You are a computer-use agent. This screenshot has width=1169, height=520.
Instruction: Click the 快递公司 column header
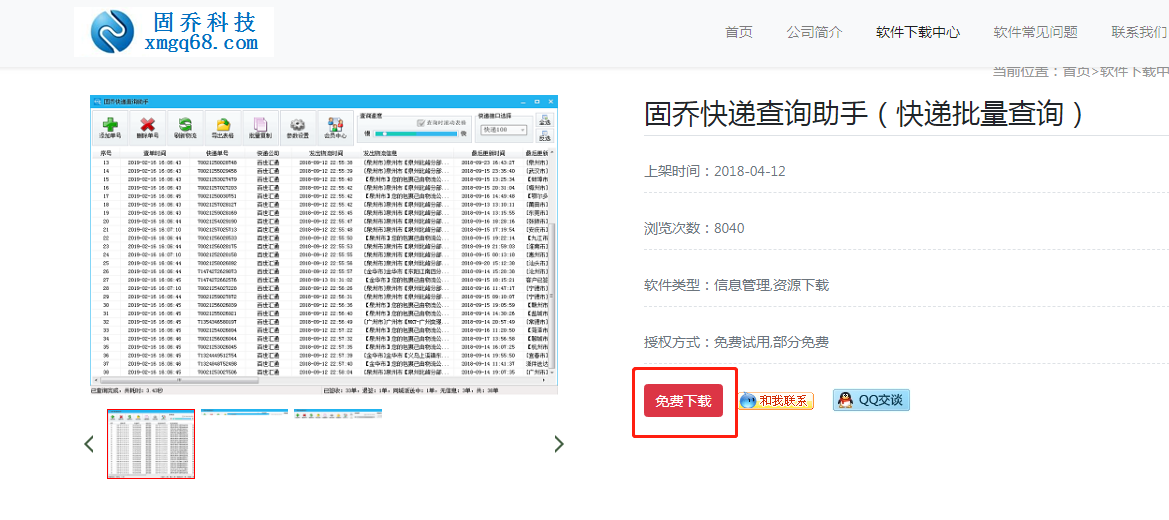click(x=267, y=153)
